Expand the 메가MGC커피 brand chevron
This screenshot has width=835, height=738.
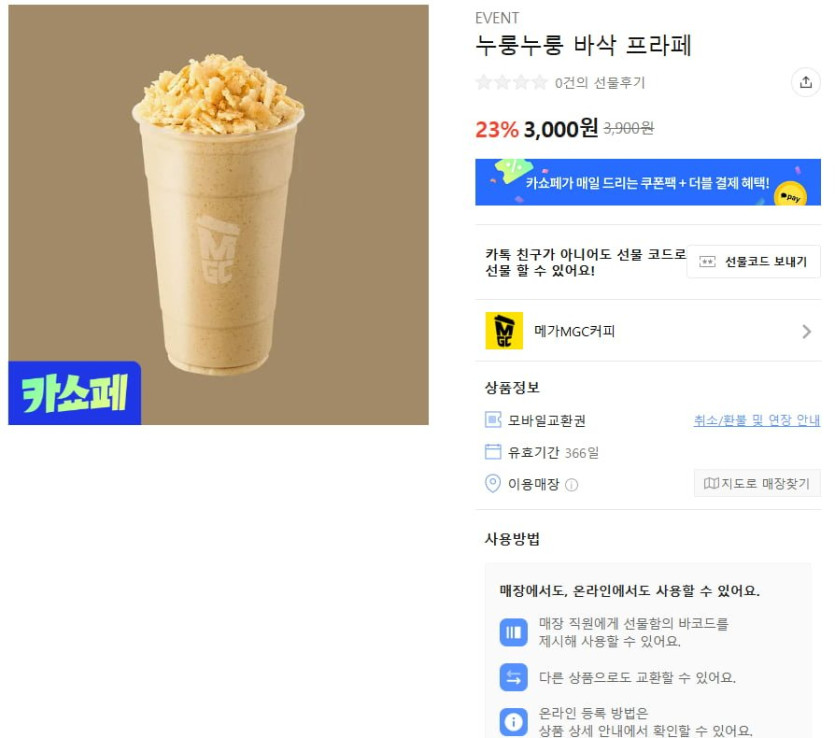pyautogui.click(x=806, y=332)
